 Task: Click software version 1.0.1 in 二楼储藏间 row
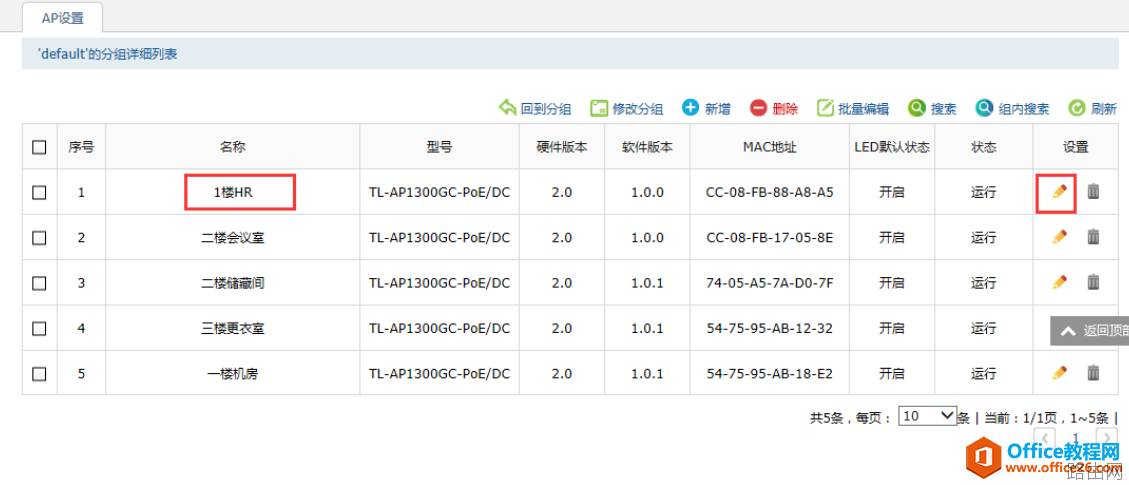click(x=647, y=283)
